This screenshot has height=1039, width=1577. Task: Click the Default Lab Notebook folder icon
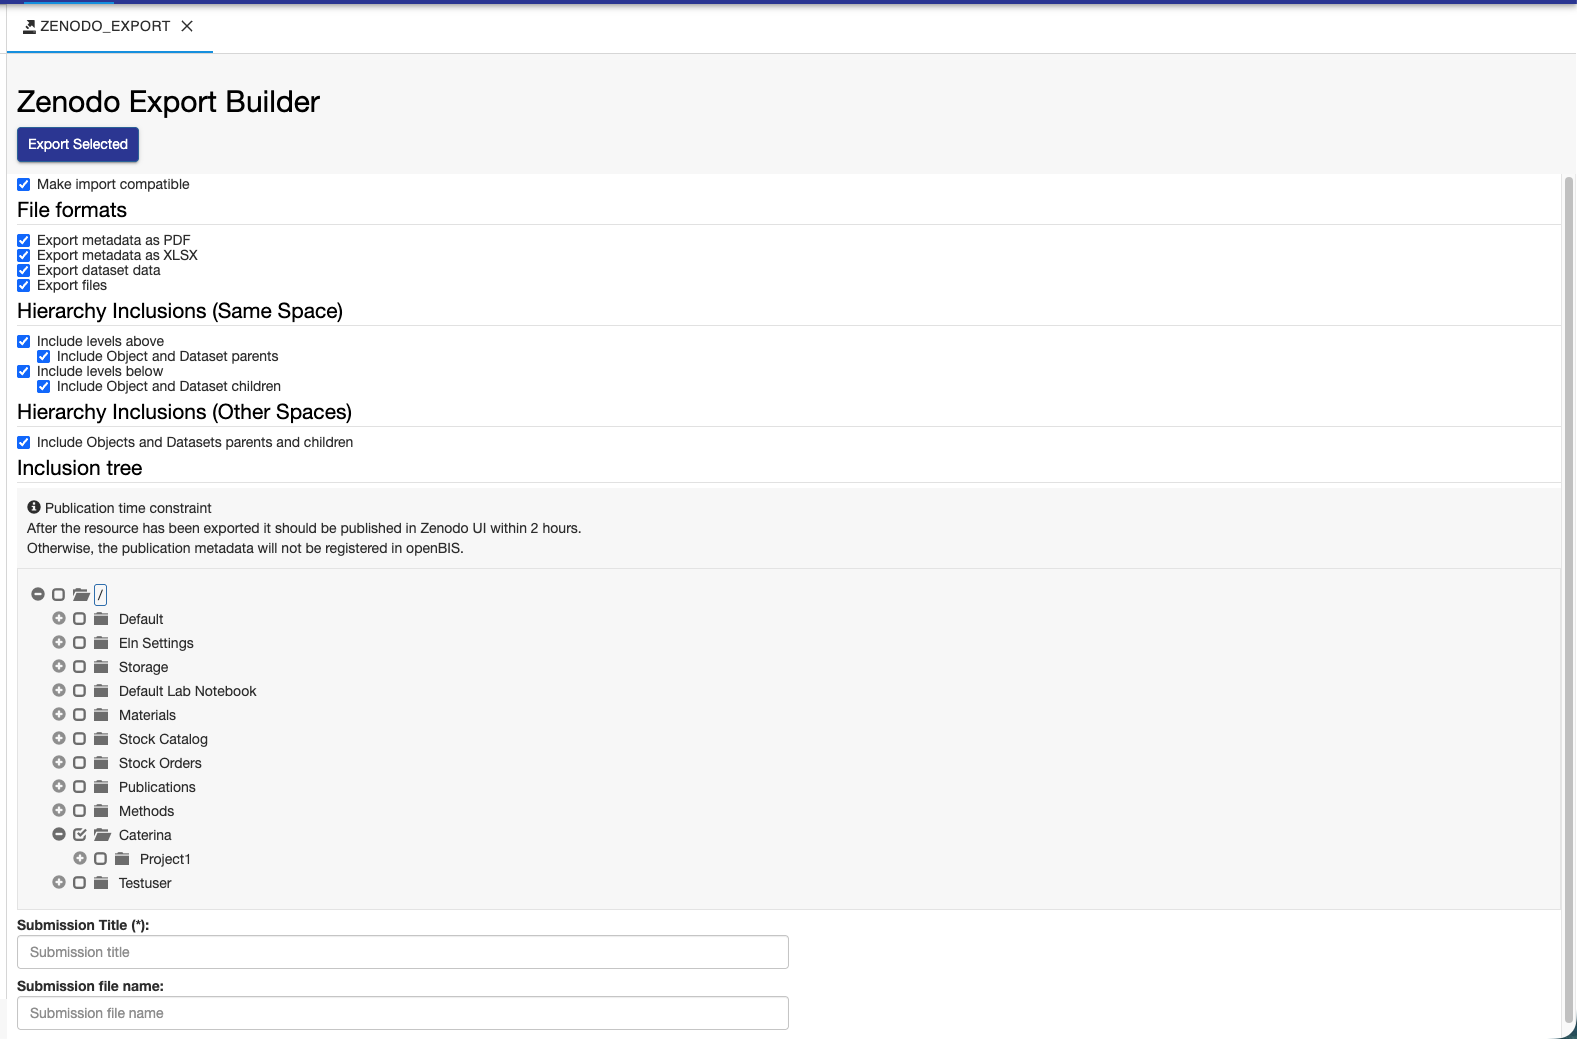tap(101, 690)
